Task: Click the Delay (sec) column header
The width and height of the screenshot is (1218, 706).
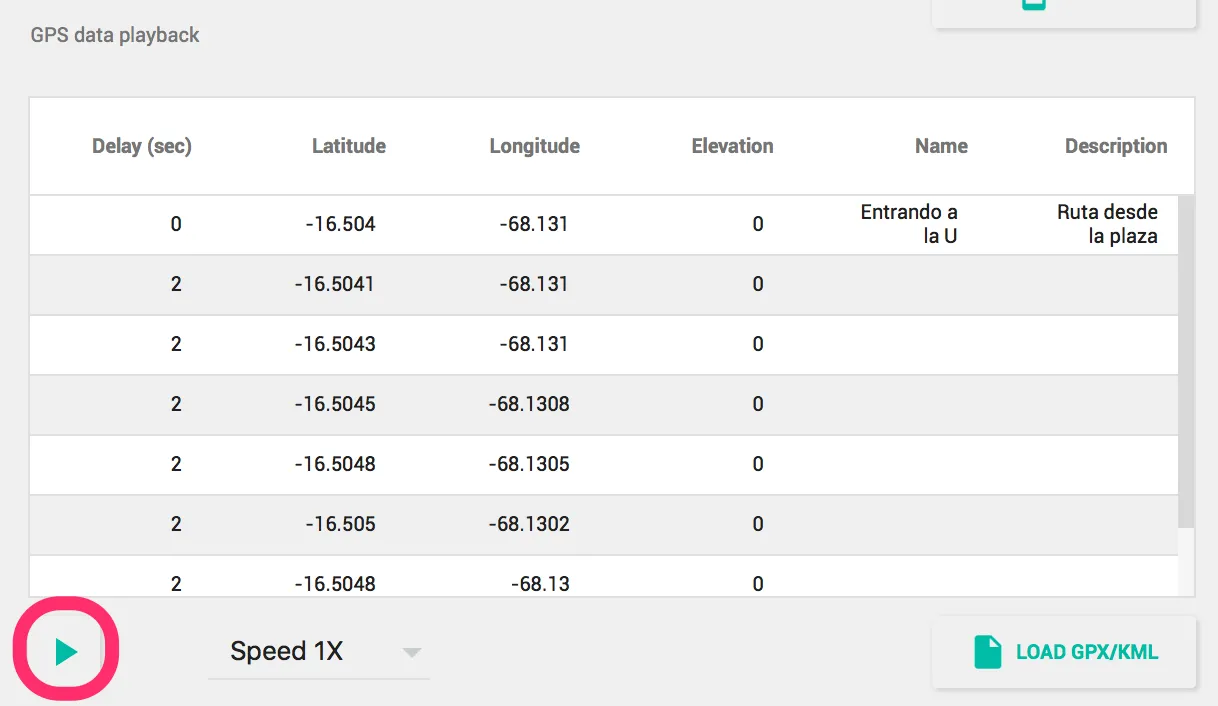Action: click(142, 146)
